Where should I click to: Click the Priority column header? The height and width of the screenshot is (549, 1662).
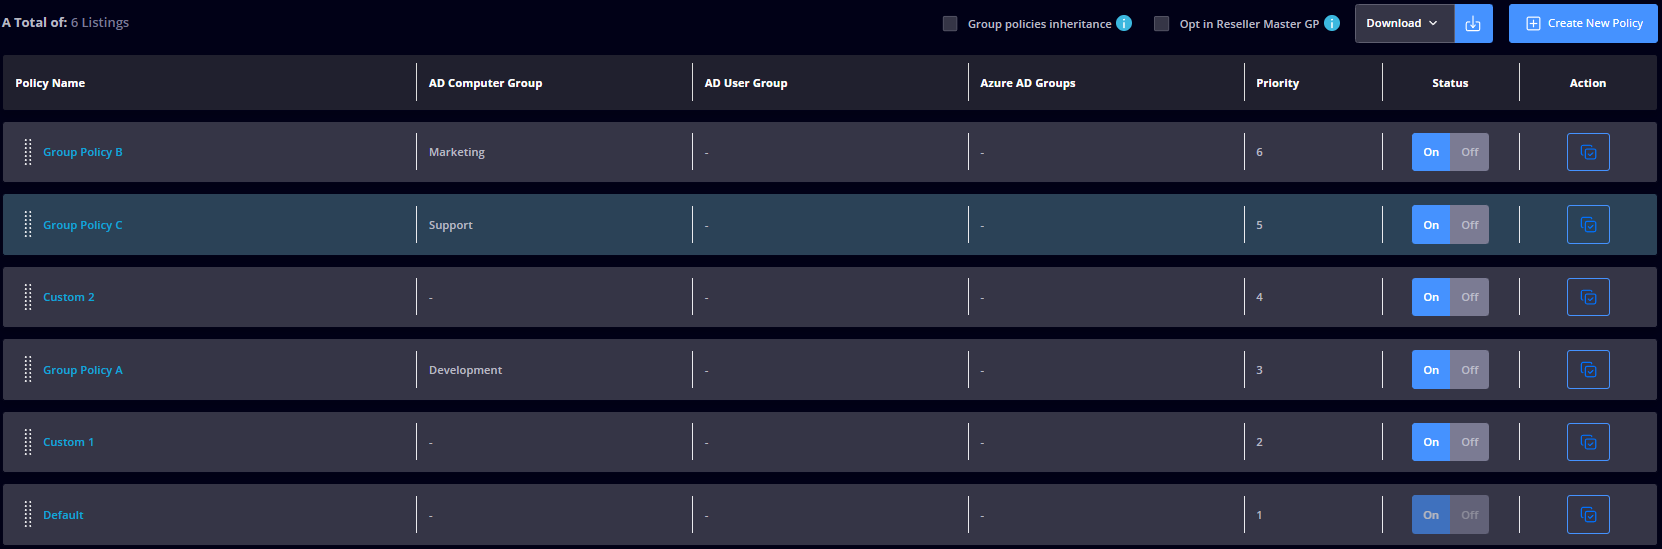(x=1277, y=83)
